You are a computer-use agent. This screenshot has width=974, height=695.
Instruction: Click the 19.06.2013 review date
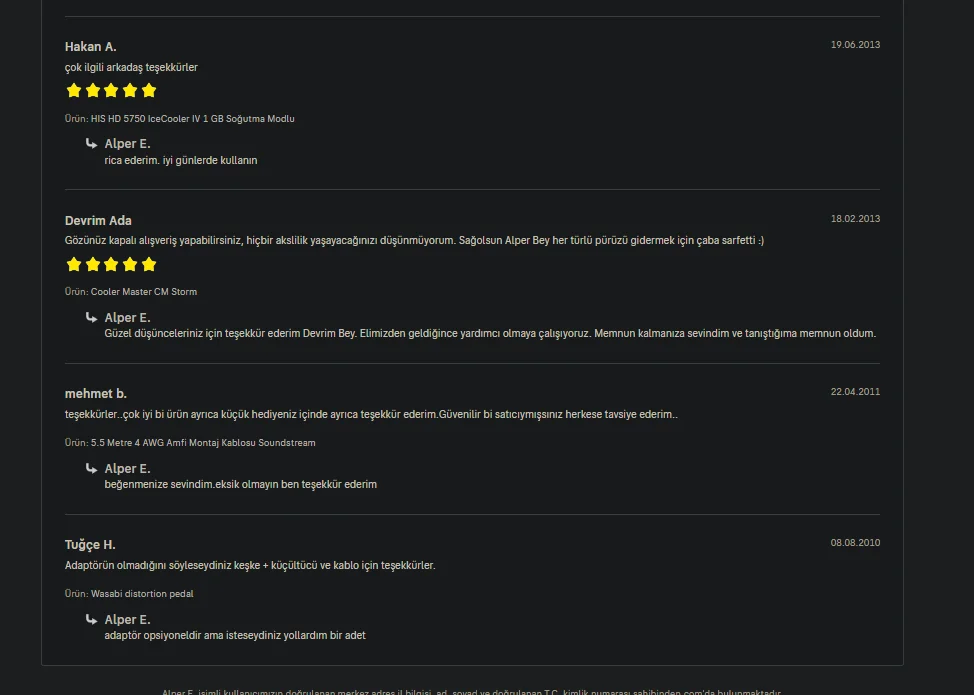(855, 45)
